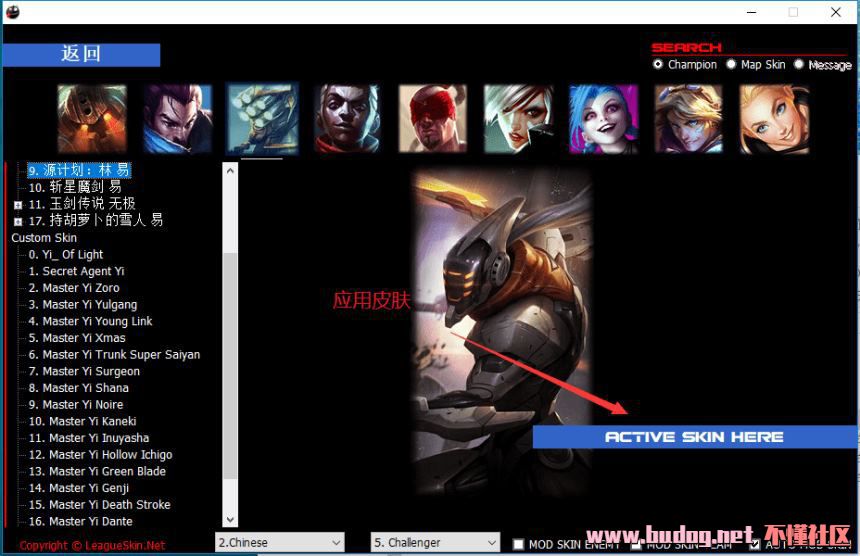Click the skin list scrollbar down arrow
The image size is (860, 556).
[x=230, y=519]
